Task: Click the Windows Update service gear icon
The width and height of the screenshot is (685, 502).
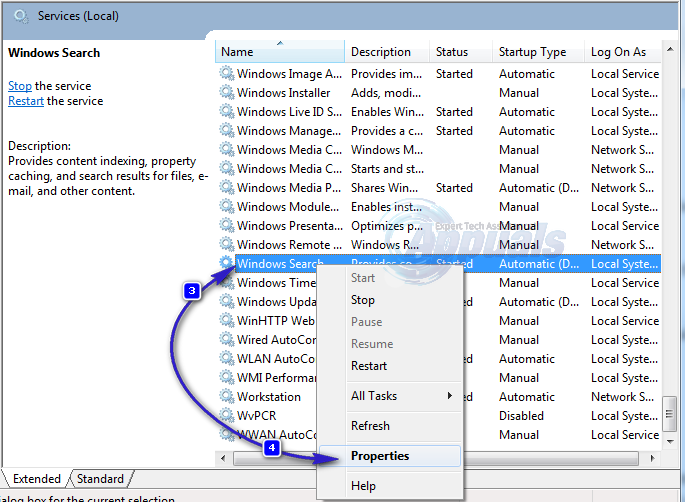Action: (x=227, y=301)
